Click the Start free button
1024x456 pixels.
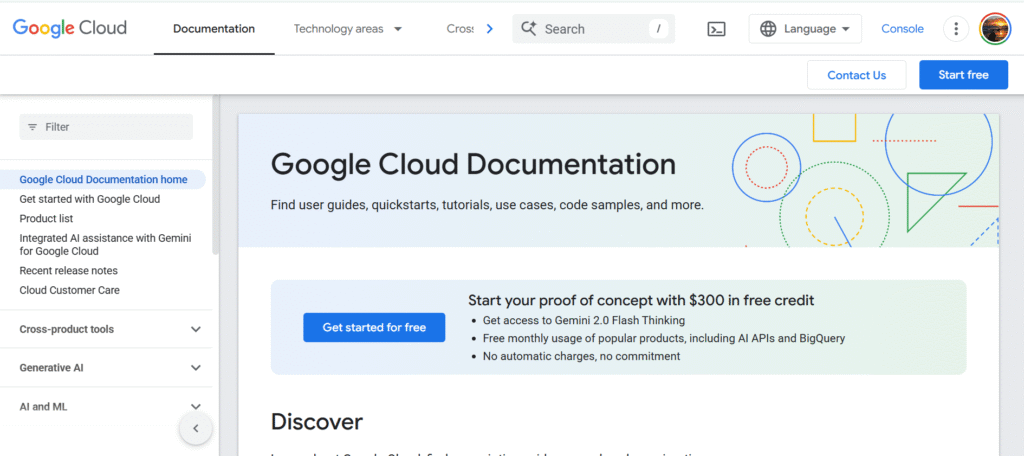pyautogui.click(x=963, y=75)
